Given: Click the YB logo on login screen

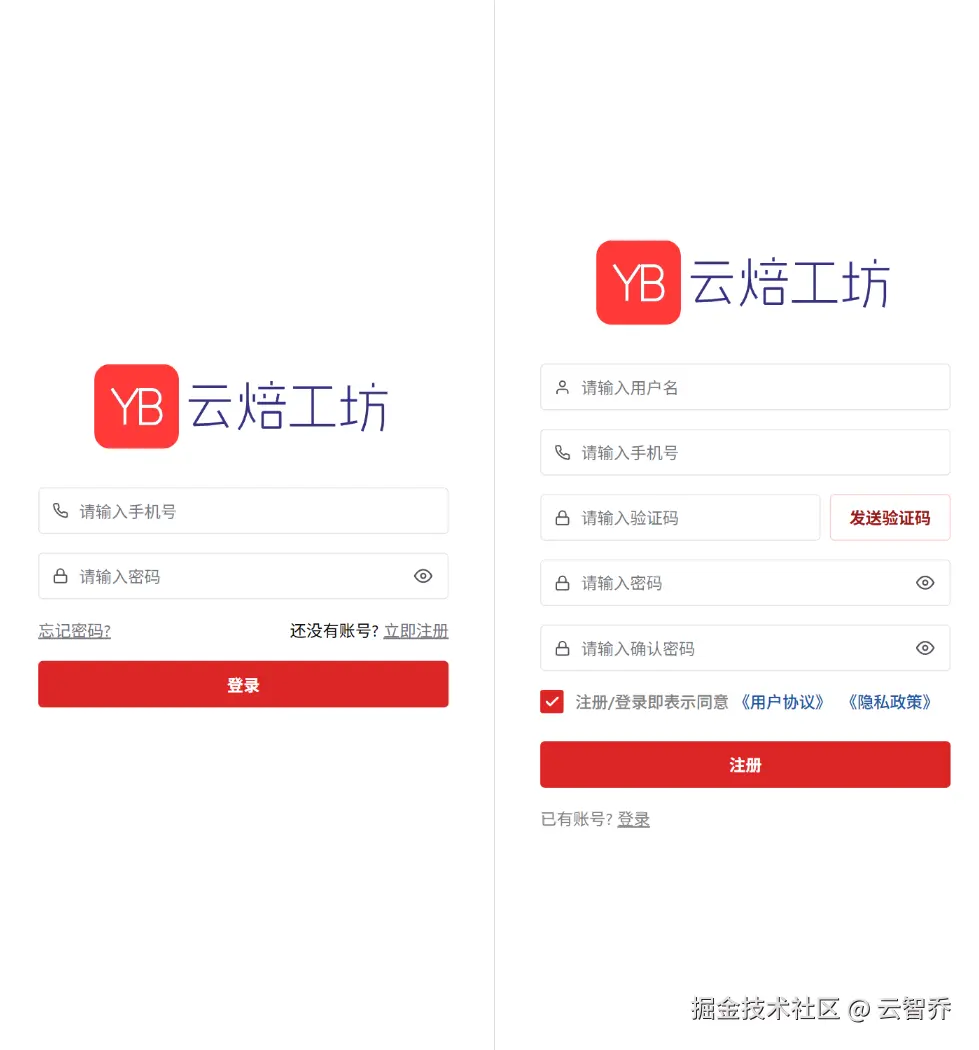Looking at the screenshot, I should click(x=137, y=406).
